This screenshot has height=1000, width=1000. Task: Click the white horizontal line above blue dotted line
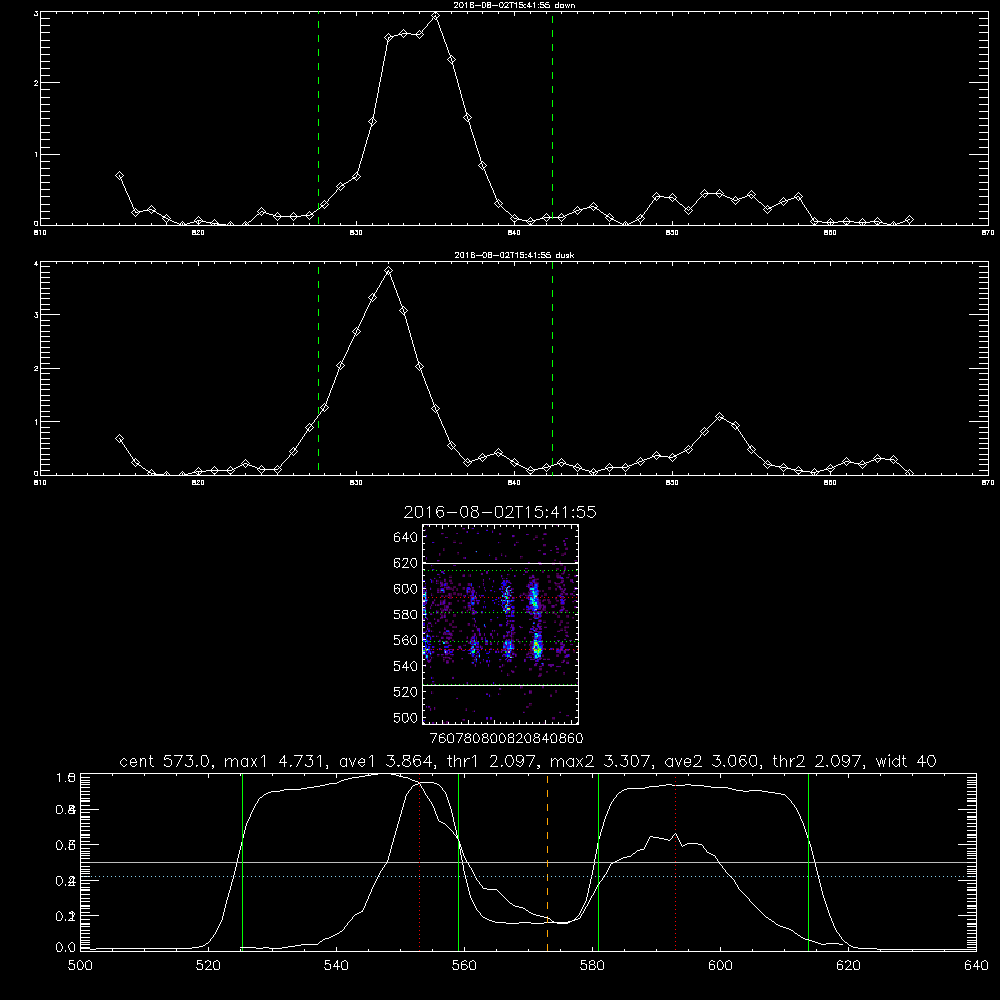[527, 862]
